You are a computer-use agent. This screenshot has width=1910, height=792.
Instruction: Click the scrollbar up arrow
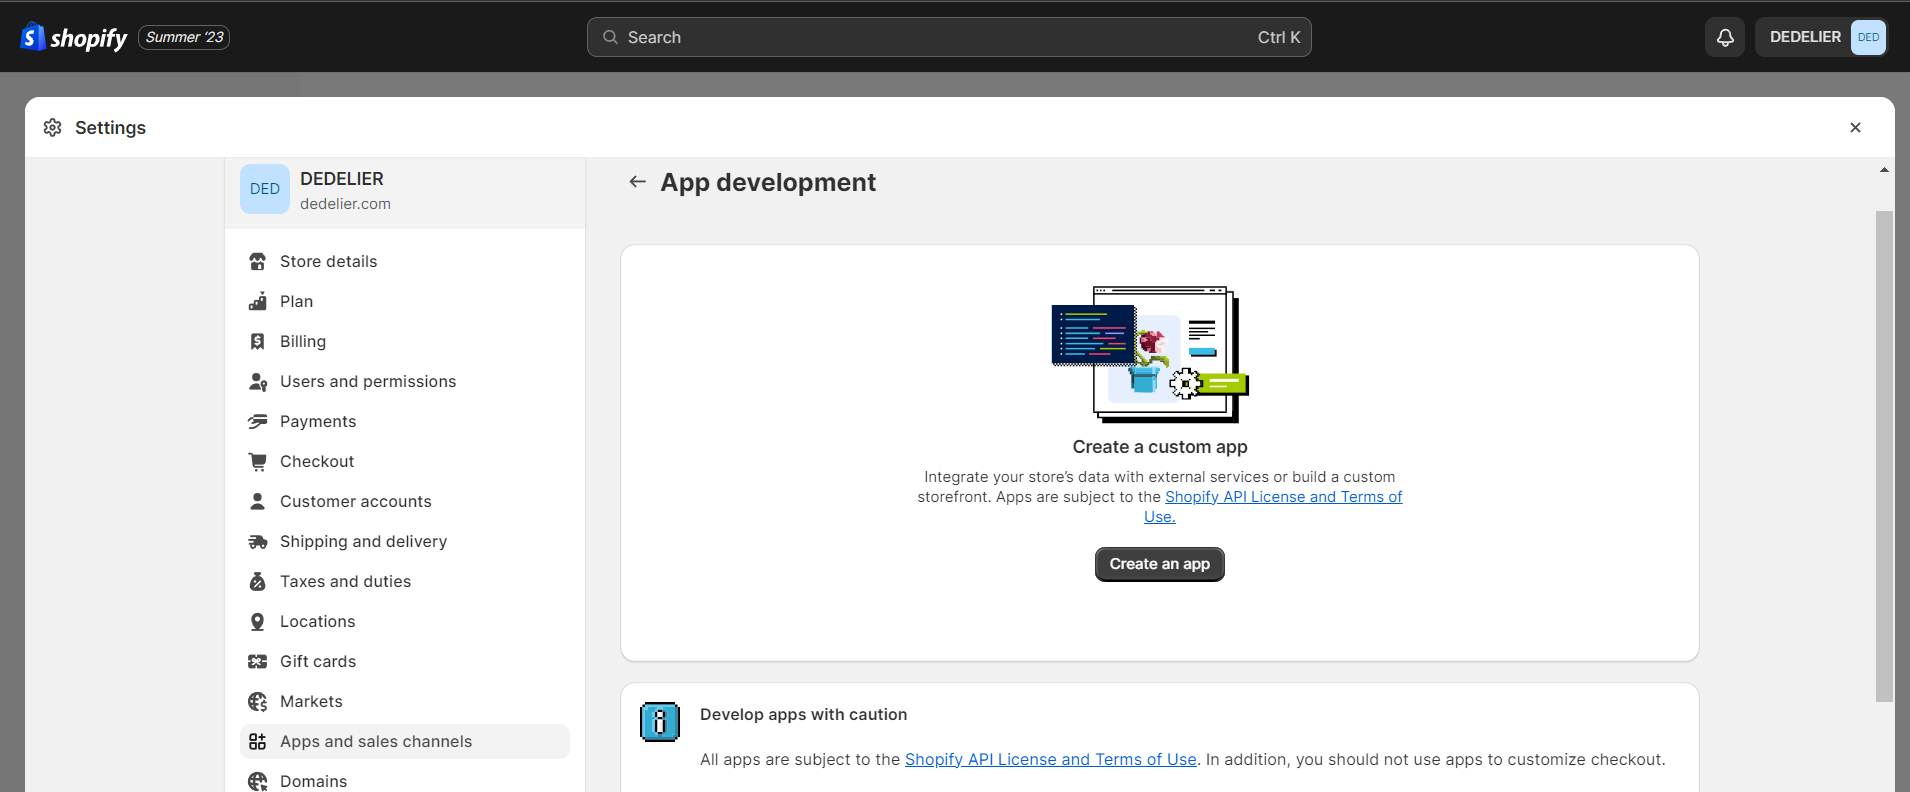(x=1884, y=170)
